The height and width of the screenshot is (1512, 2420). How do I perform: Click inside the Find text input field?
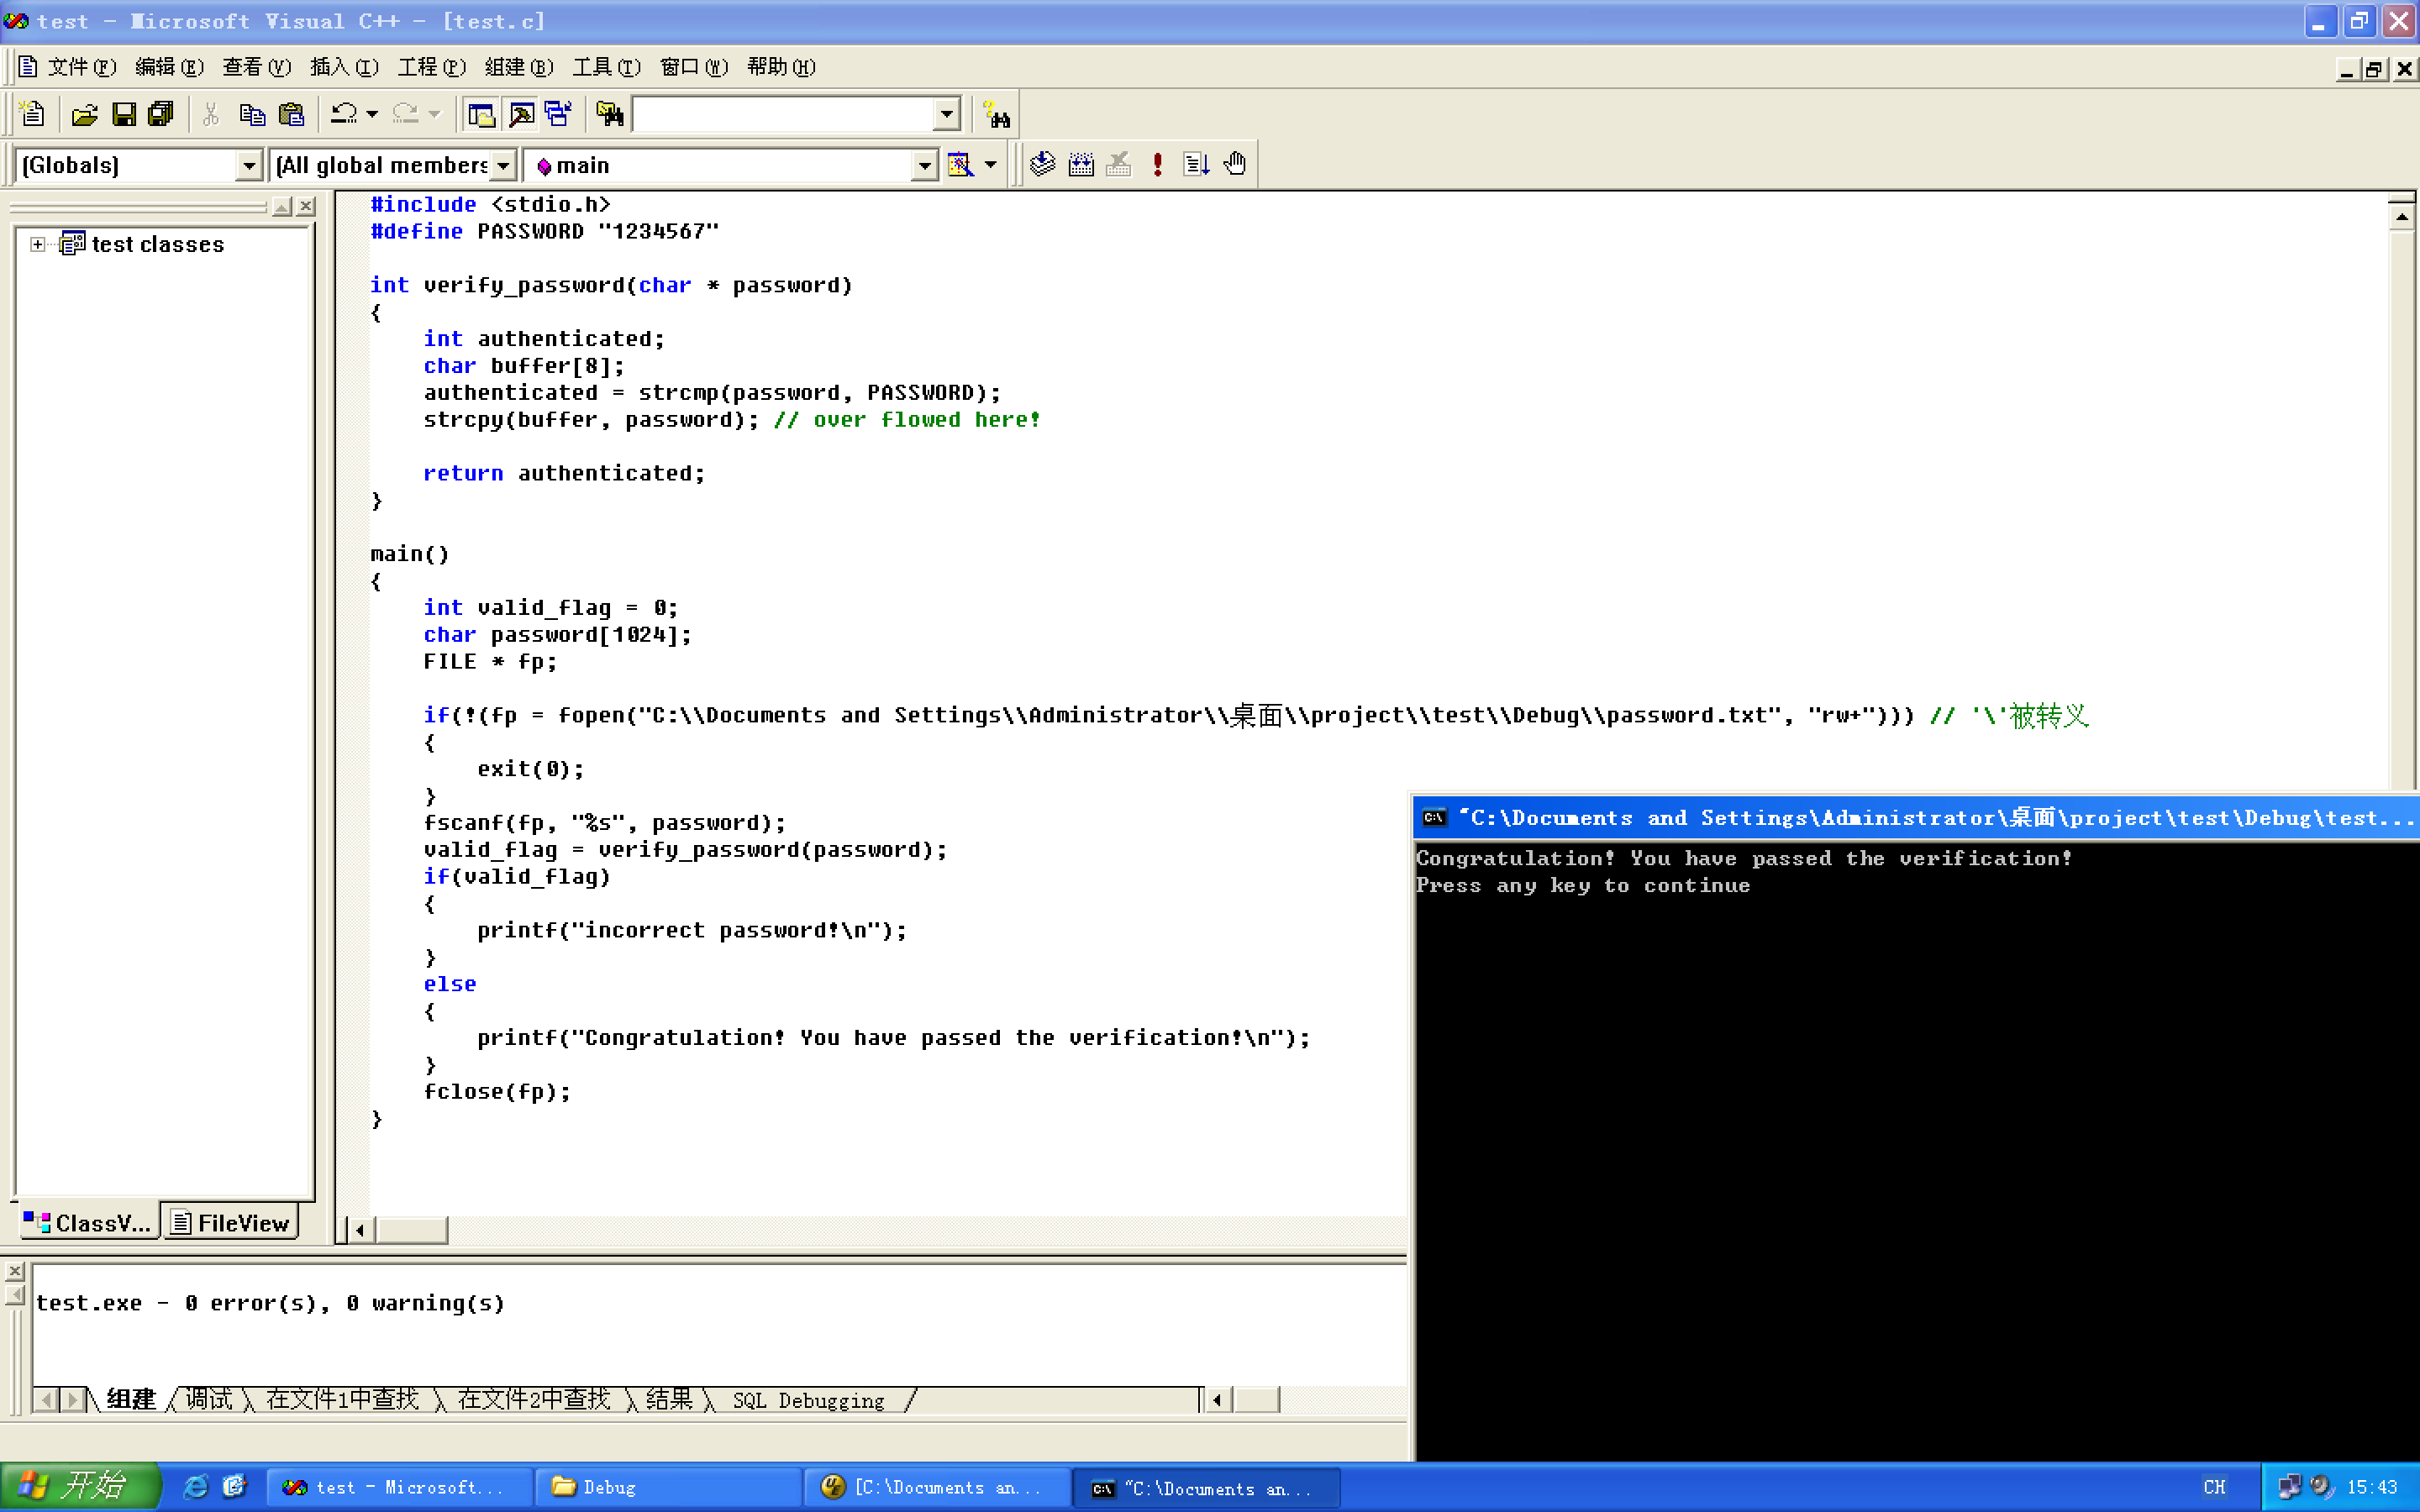tap(784, 114)
